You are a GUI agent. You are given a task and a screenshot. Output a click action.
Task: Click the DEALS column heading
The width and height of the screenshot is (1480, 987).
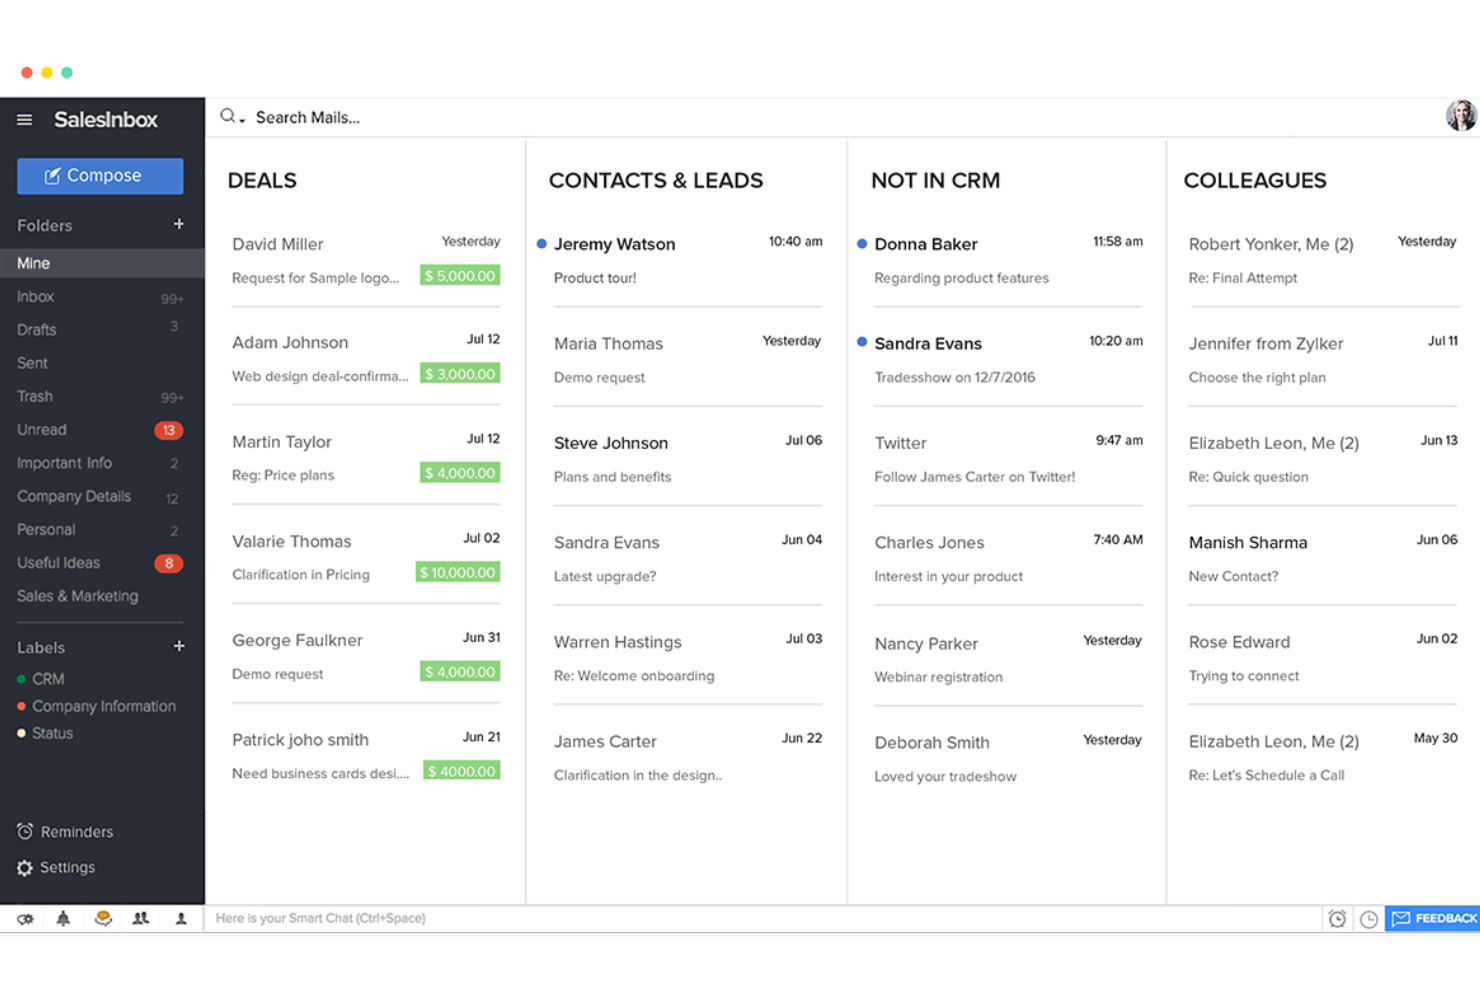coord(262,181)
